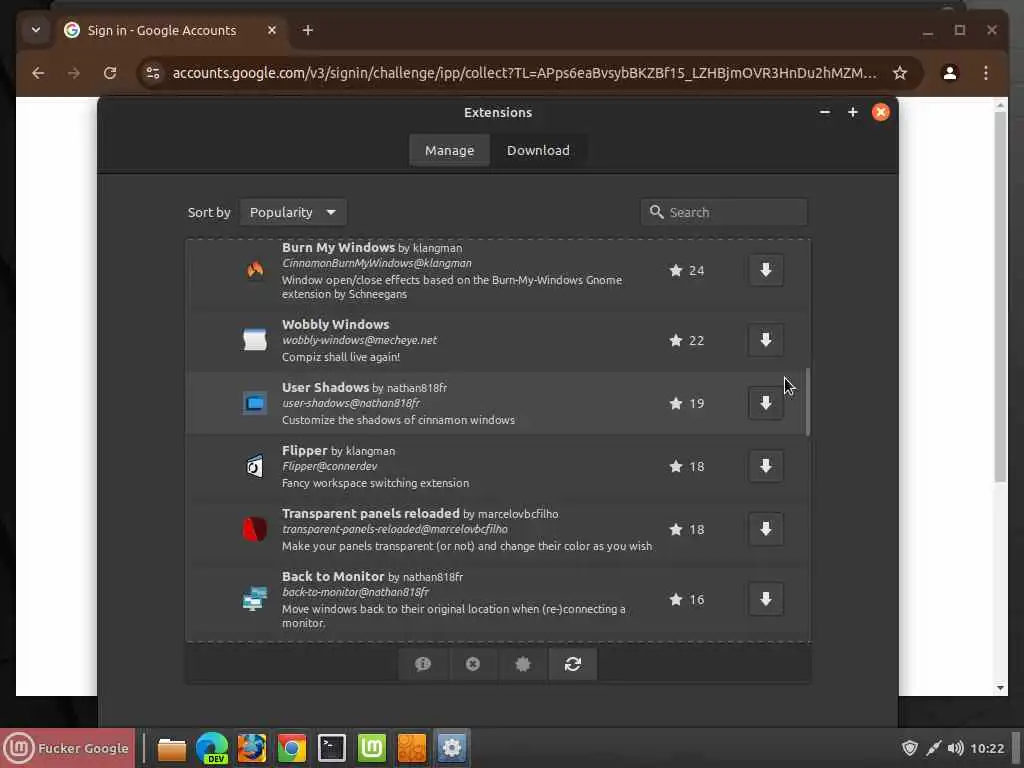1024x768 pixels.
Task: Click the Back to Monitor icon
Action: (x=255, y=599)
